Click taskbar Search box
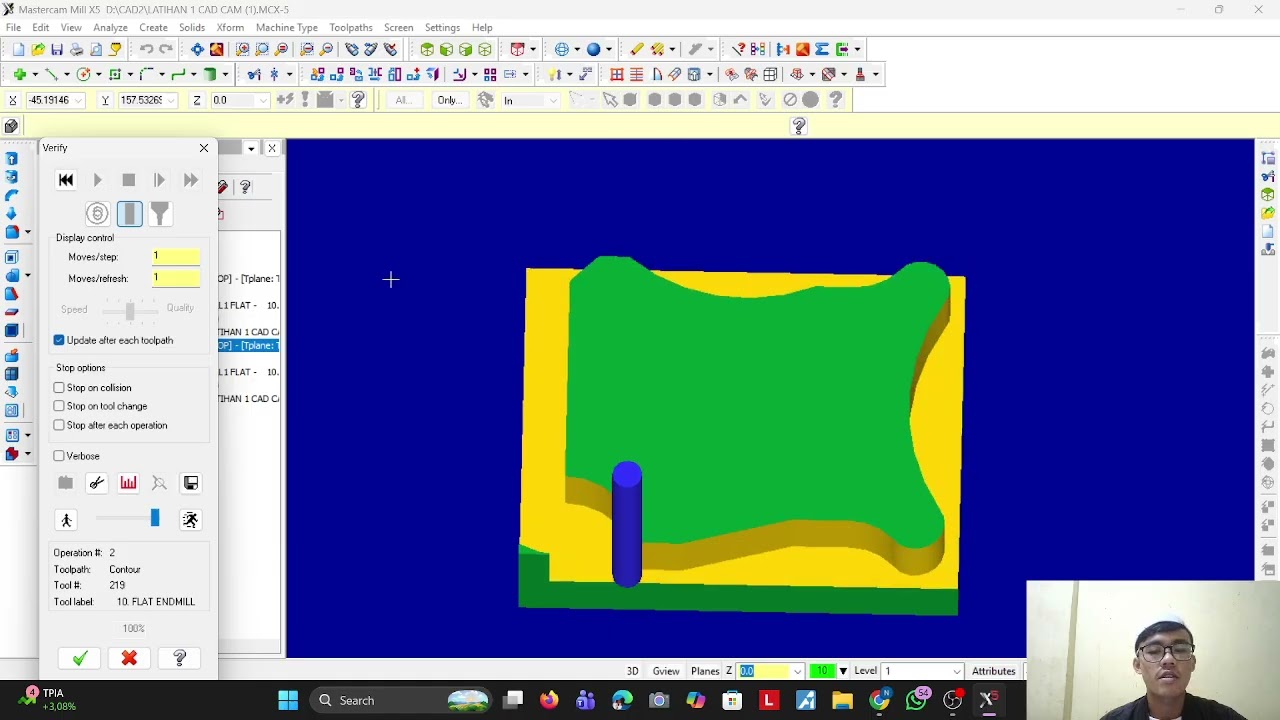Image resolution: width=1280 pixels, height=720 pixels. pyautogui.click(x=400, y=700)
